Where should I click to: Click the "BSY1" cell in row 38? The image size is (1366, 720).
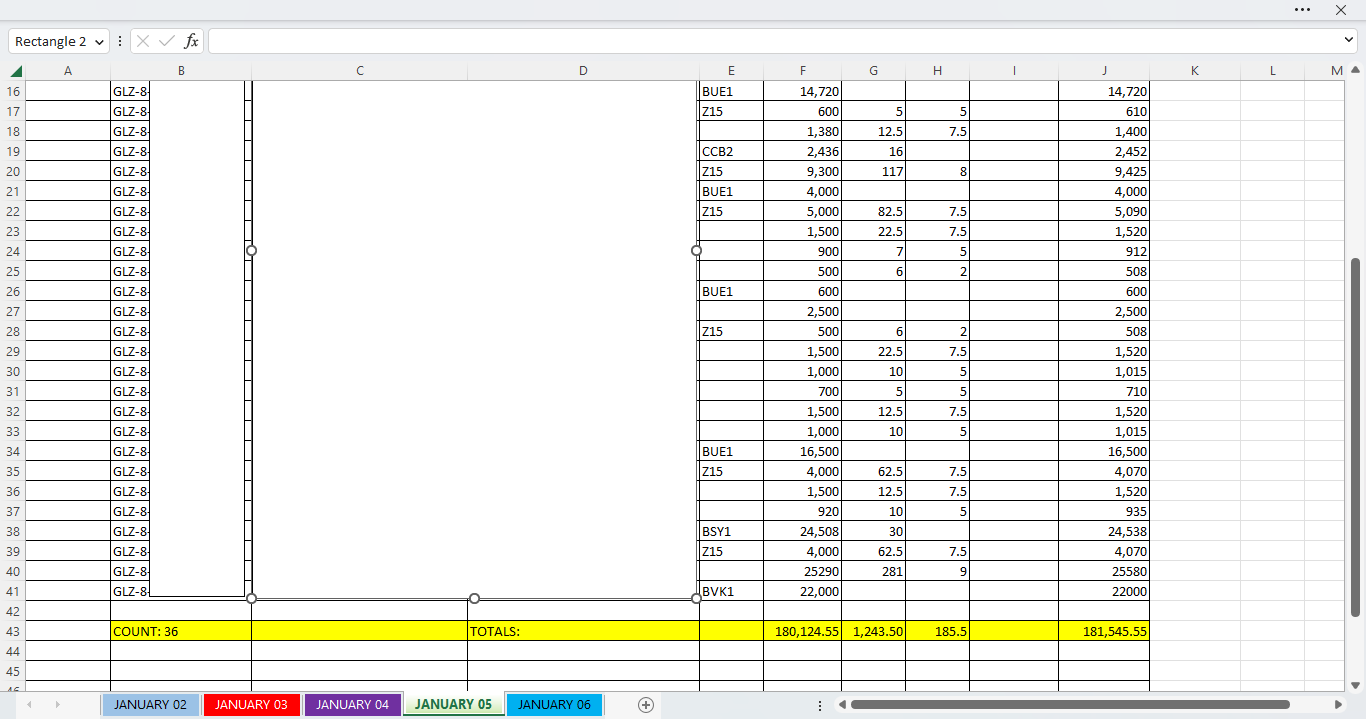731,531
